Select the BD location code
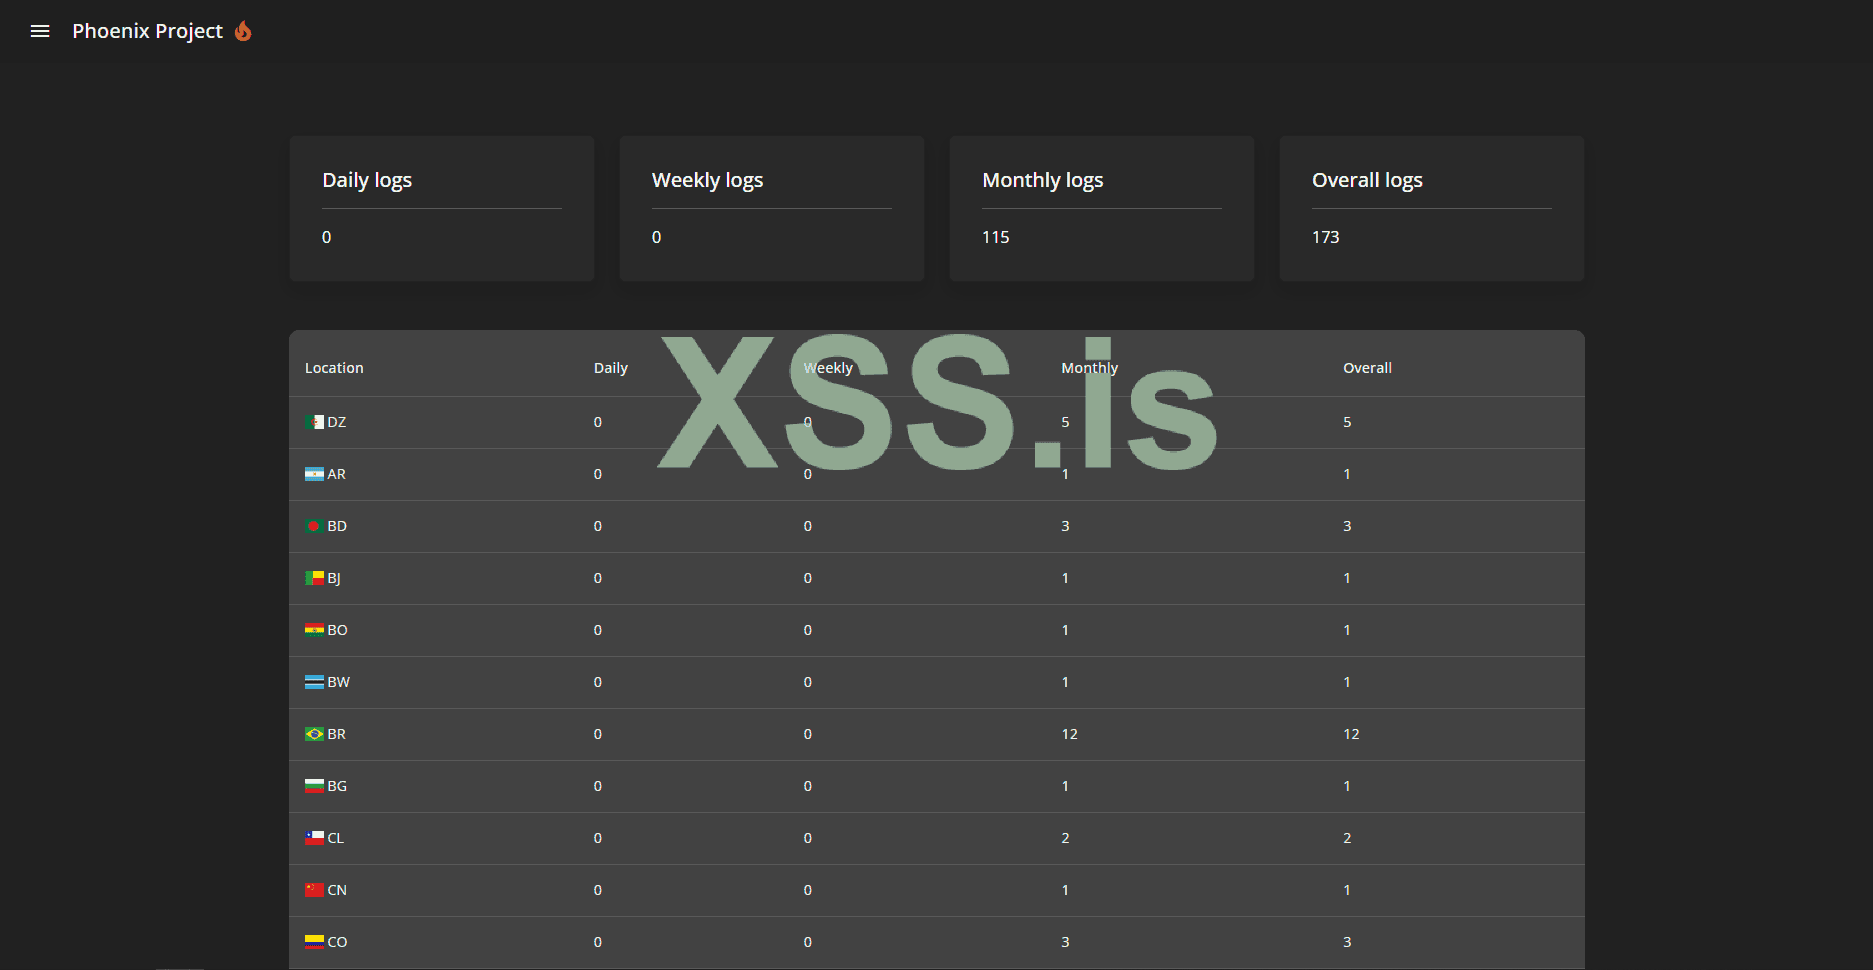Viewport: 1873px width, 970px height. tap(337, 526)
